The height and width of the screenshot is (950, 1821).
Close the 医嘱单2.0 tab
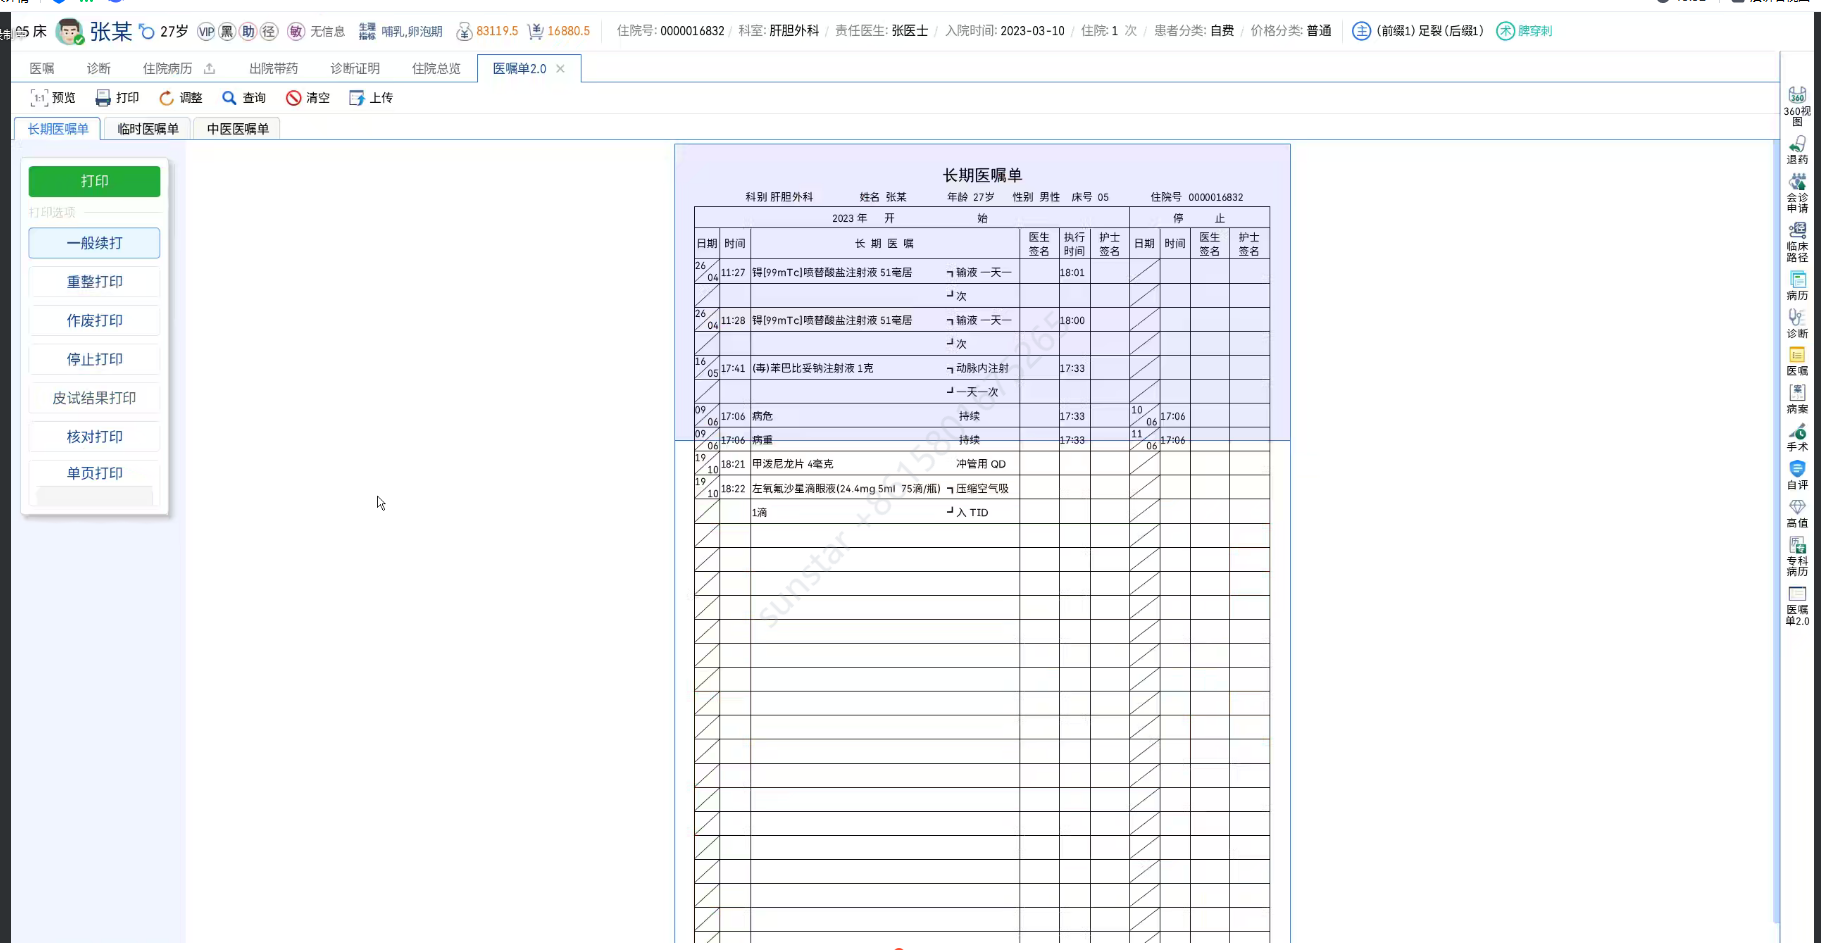(561, 69)
